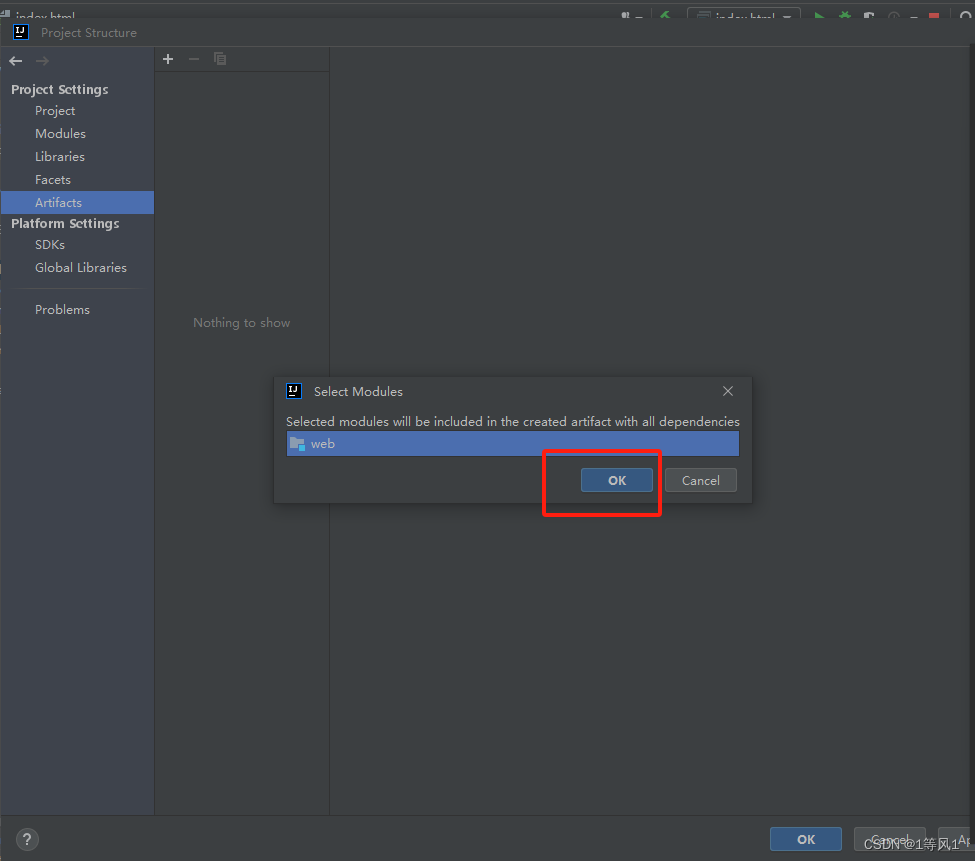Click the green run icon in main toolbar
This screenshot has height=861, width=975.
pyautogui.click(x=820, y=15)
